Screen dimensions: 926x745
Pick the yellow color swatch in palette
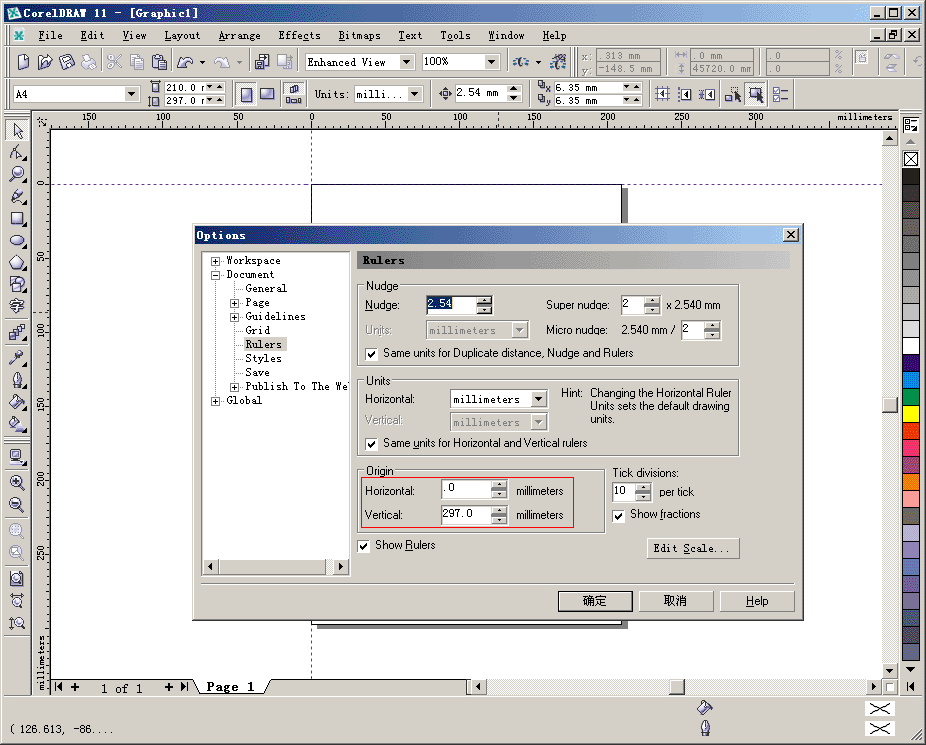(911, 414)
